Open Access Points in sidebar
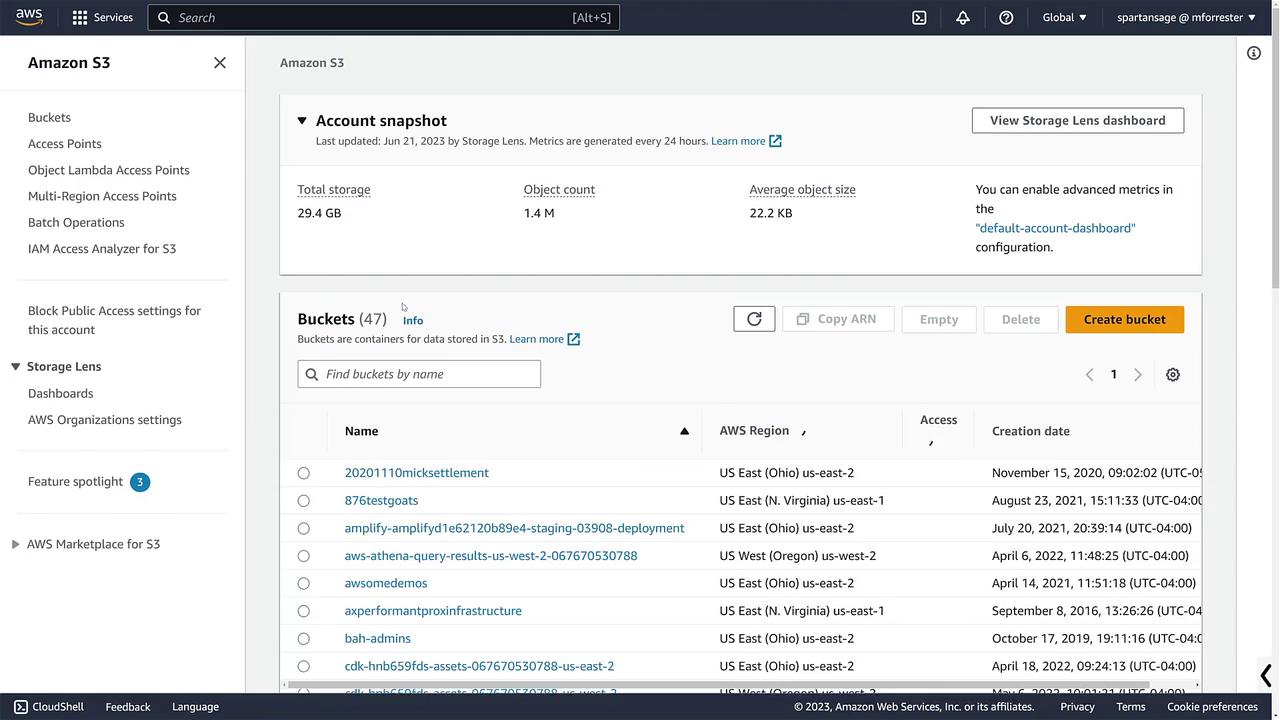The width and height of the screenshot is (1280, 720). point(65,144)
